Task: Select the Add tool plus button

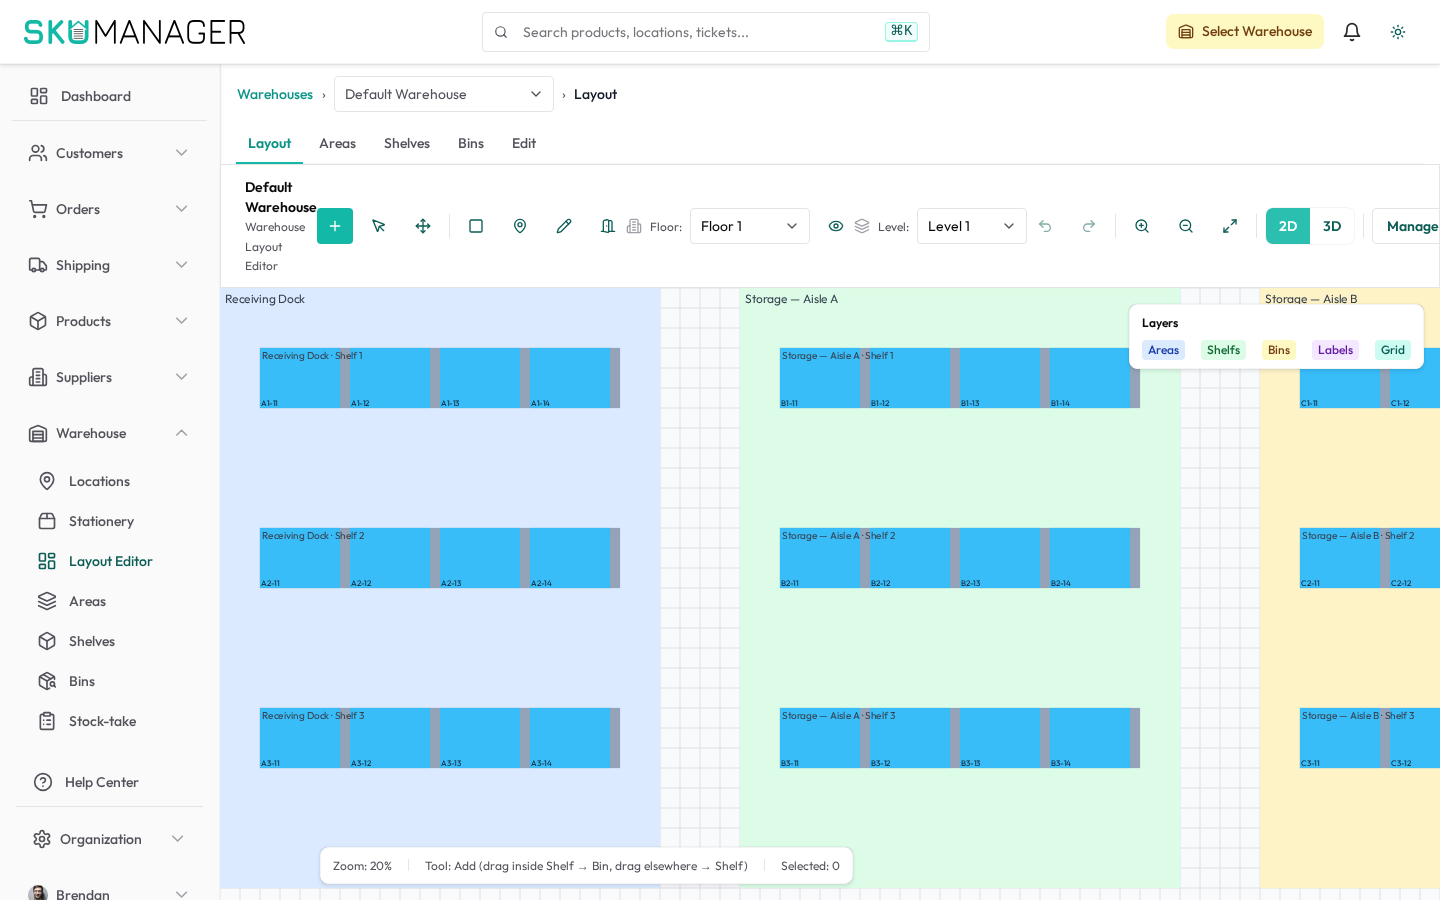Action: pos(335,226)
